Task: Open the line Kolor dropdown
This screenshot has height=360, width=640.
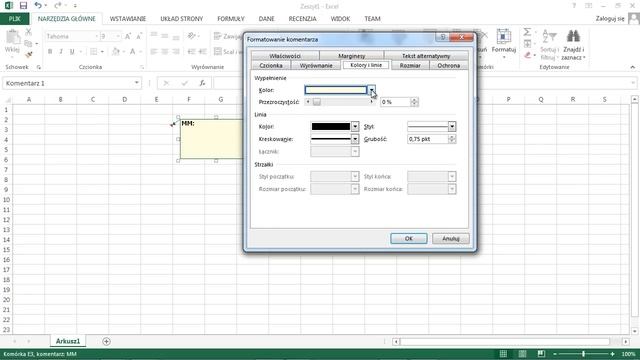Action: pyautogui.click(x=355, y=127)
